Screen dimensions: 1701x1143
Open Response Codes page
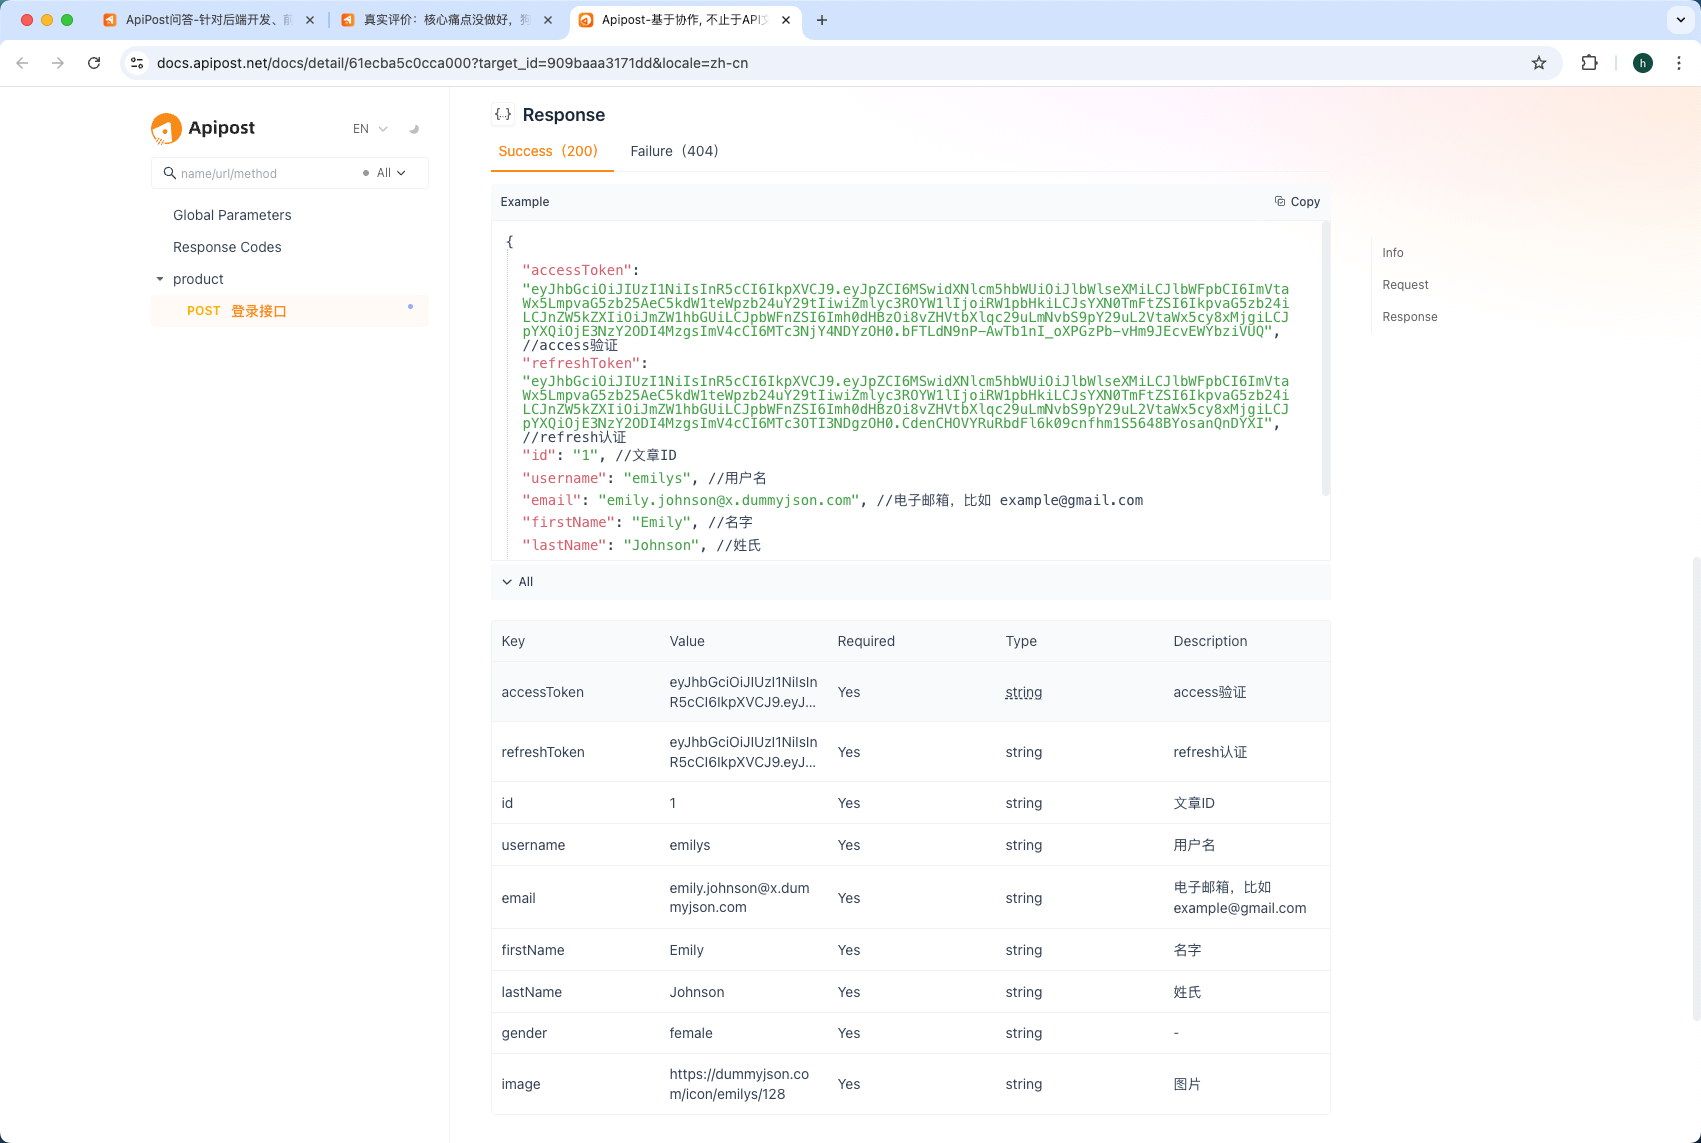(x=227, y=247)
